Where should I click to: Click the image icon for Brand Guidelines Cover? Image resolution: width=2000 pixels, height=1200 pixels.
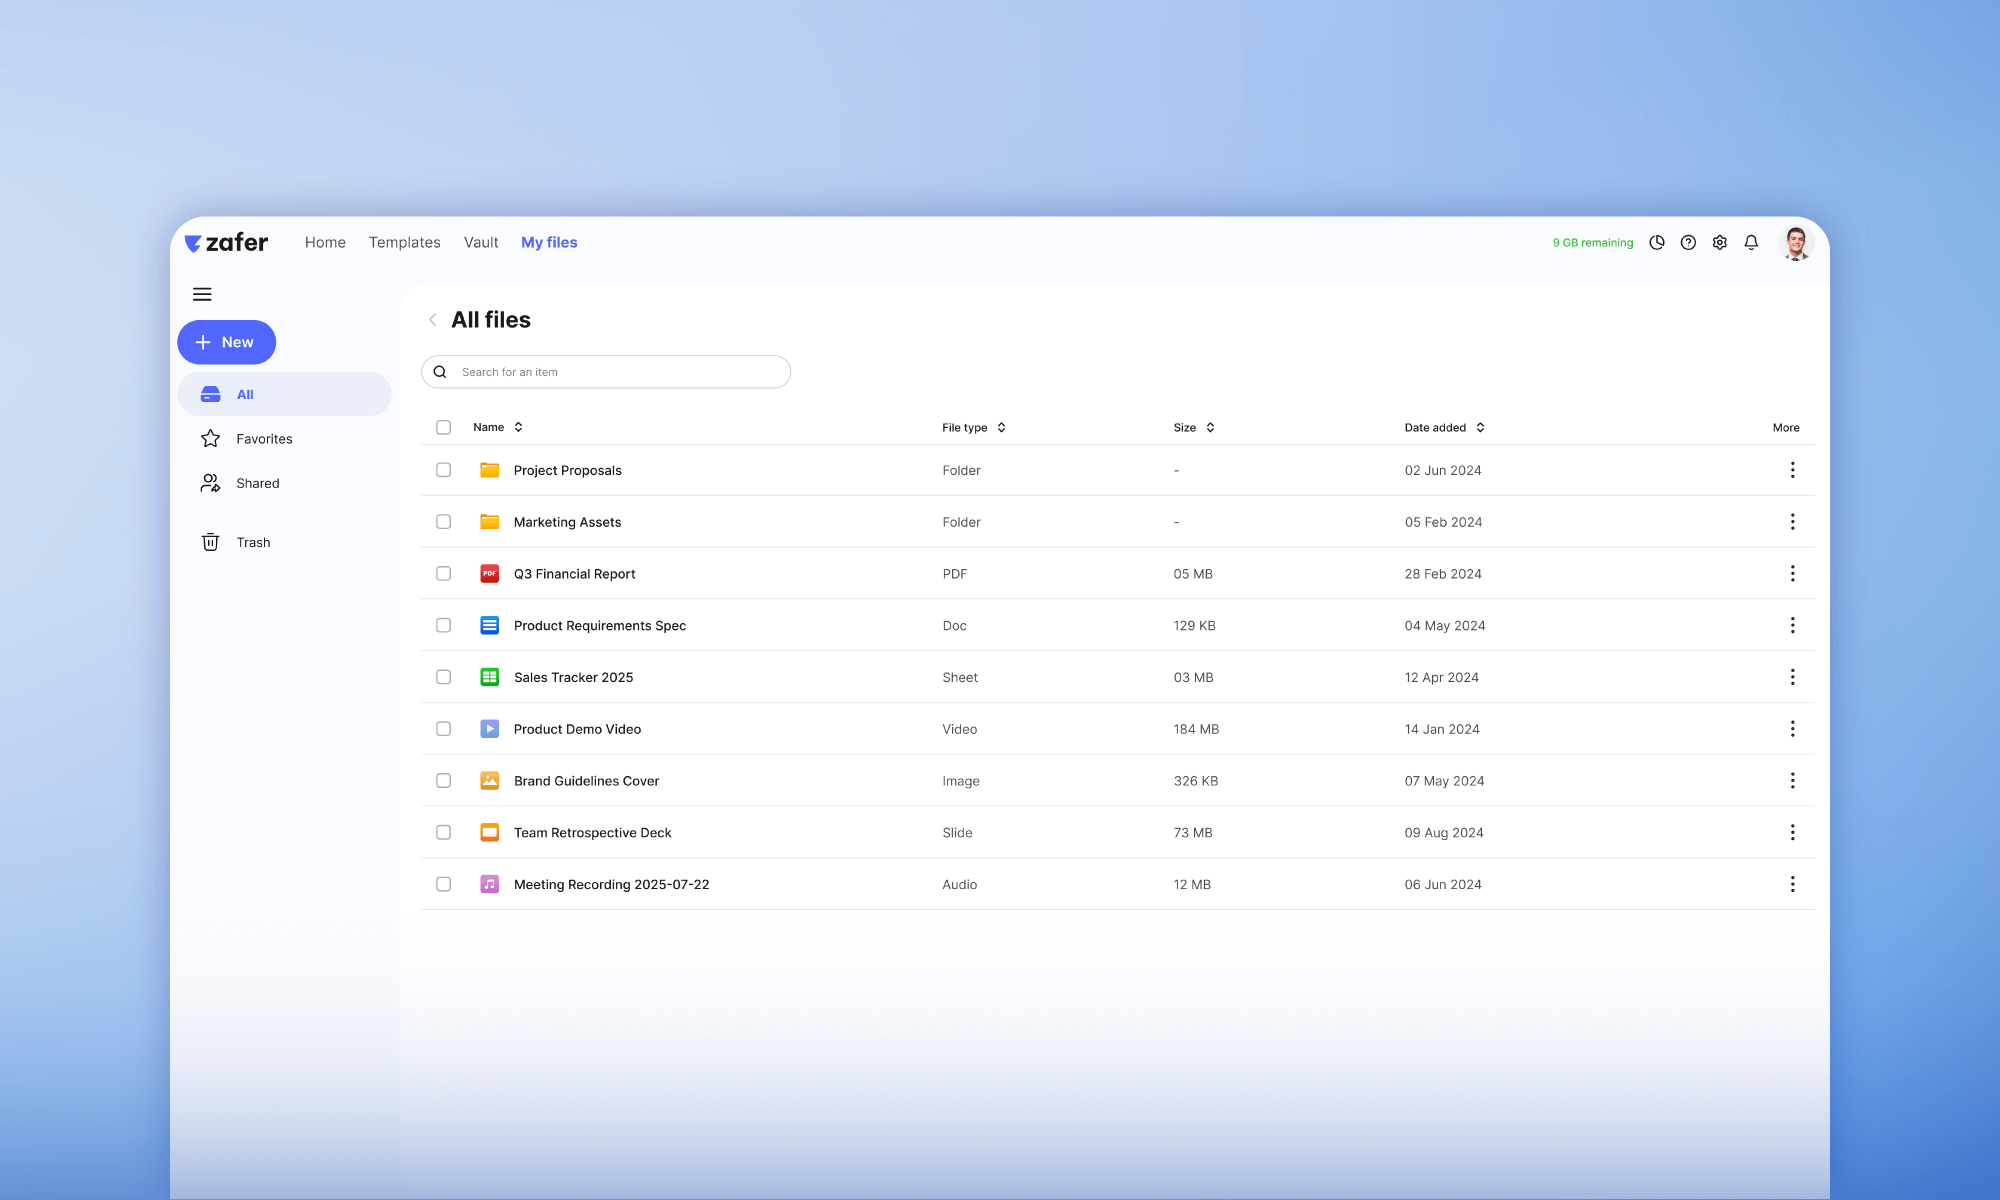[489, 781]
